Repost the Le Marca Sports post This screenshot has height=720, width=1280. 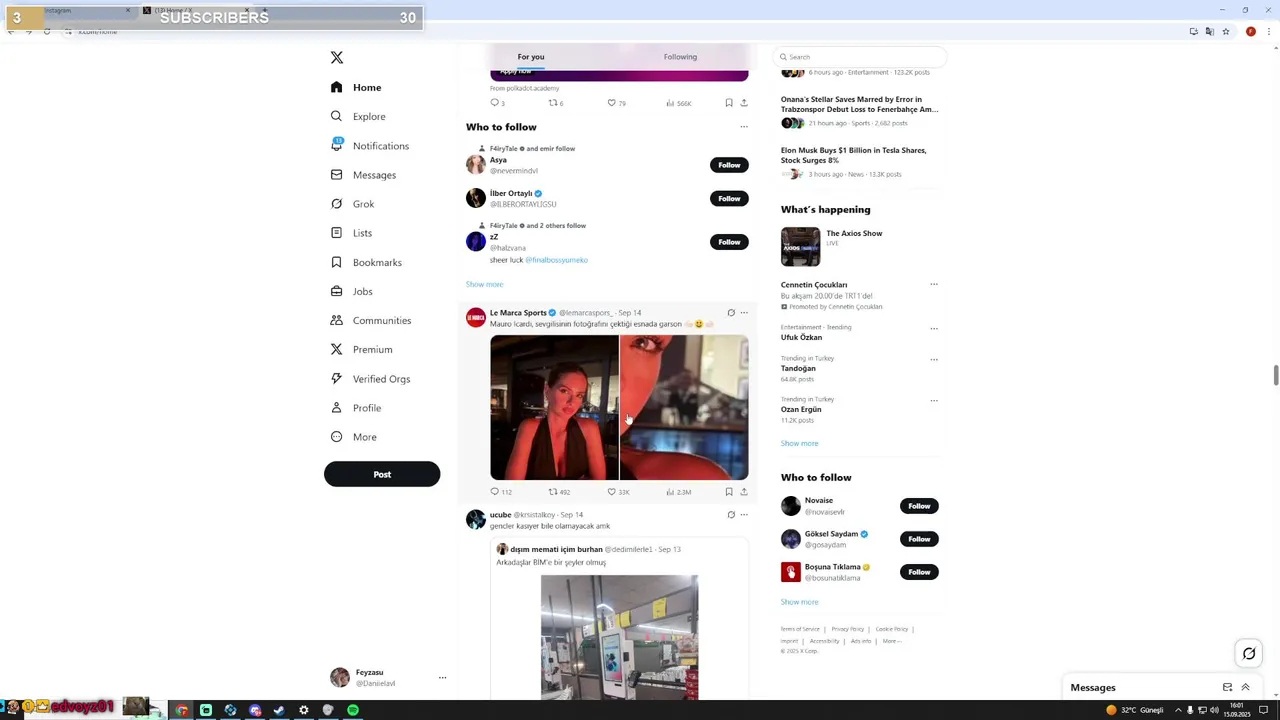tap(558, 492)
